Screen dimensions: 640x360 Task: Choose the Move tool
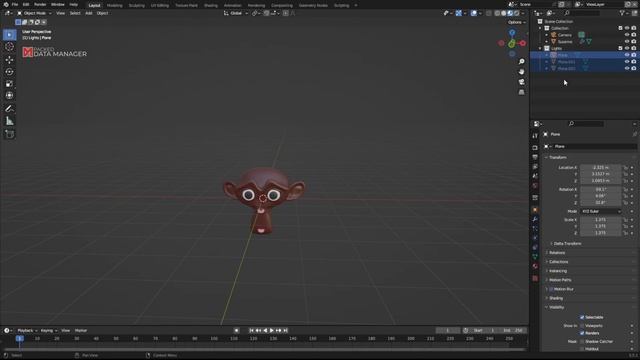pyautogui.click(x=9, y=60)
